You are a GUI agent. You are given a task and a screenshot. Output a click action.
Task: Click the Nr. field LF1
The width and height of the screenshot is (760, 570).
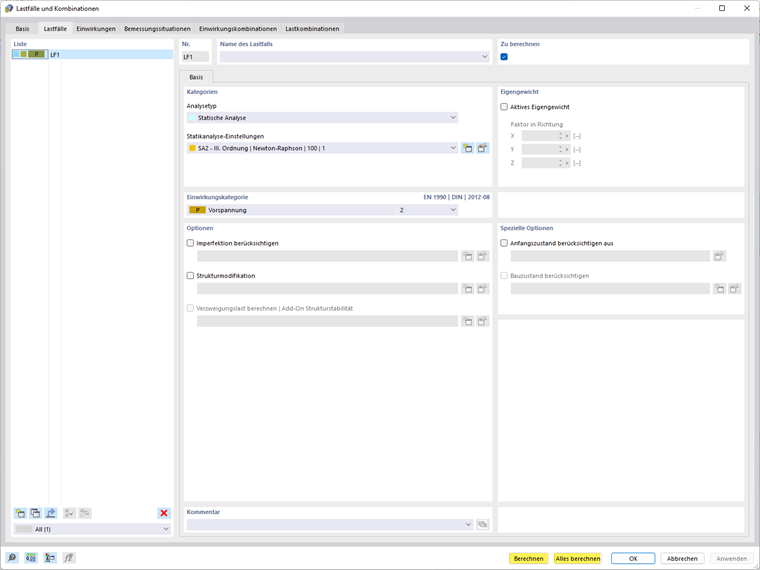pyautogui.click(x=195, y=57)
